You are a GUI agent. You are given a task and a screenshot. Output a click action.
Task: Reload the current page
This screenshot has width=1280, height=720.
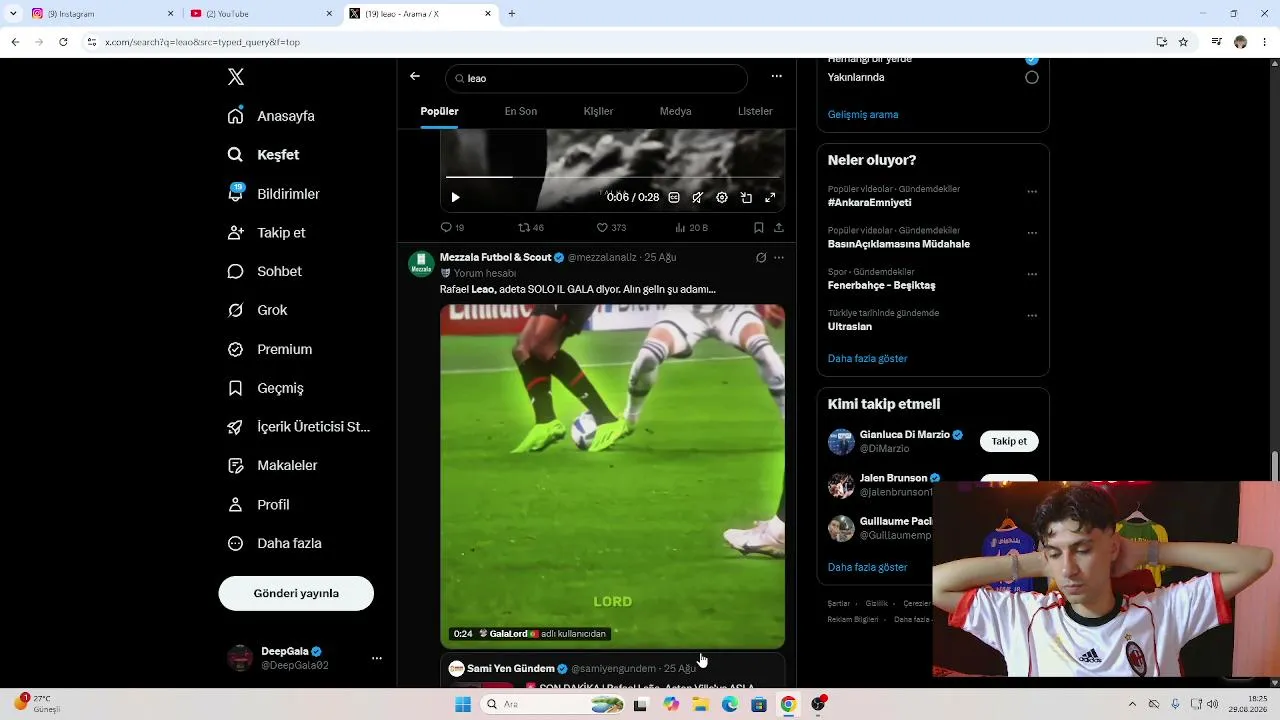(63, 42)
